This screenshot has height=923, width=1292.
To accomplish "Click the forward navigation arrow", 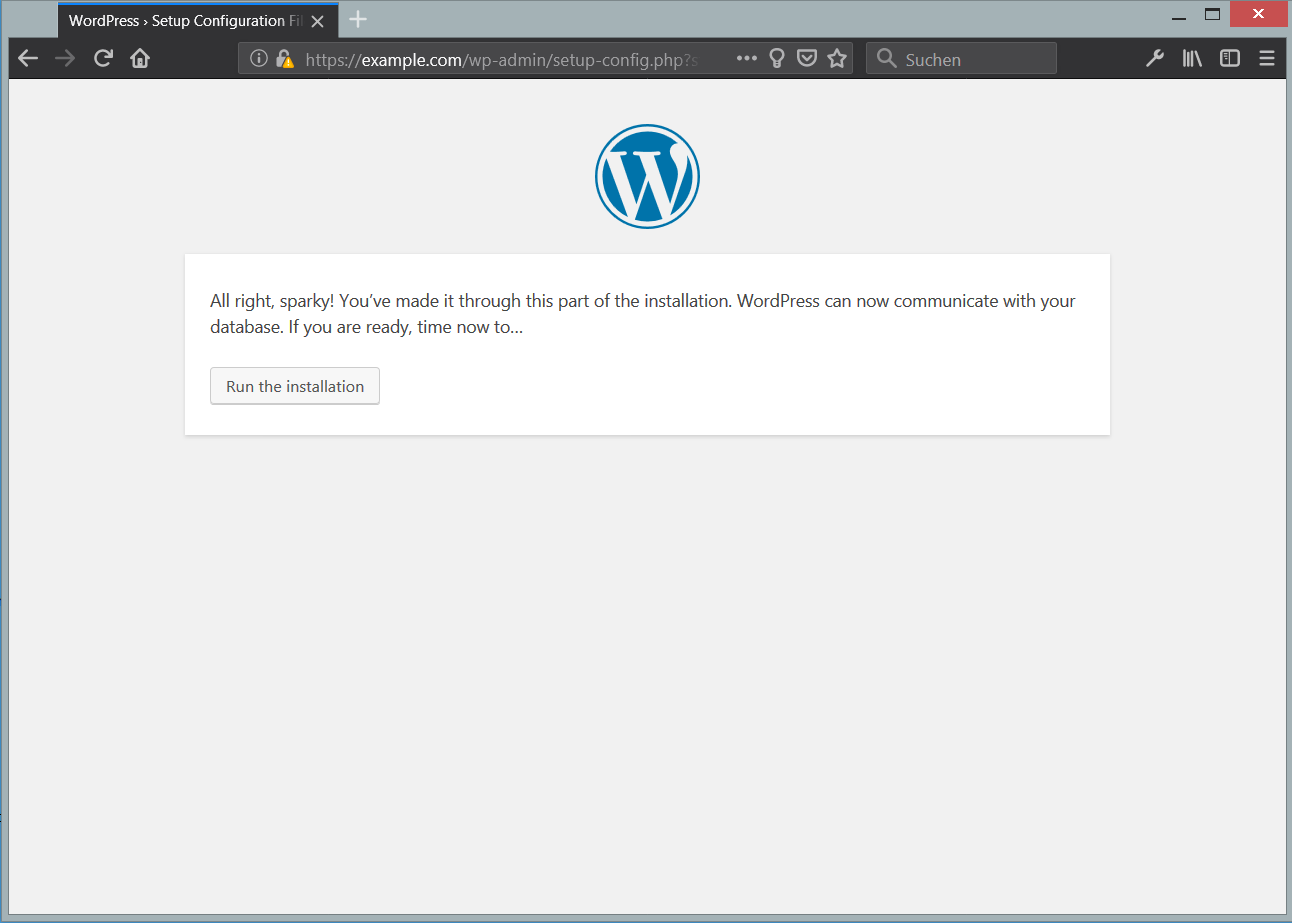I will point(65,59).
